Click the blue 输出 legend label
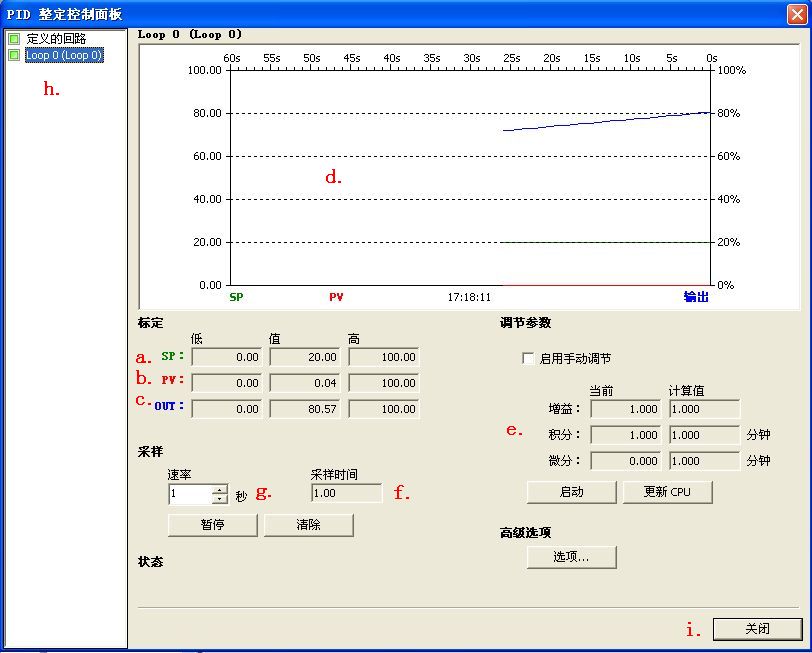Image resolution: width=812 pixels, height=653 pixels. click(695, 297)
